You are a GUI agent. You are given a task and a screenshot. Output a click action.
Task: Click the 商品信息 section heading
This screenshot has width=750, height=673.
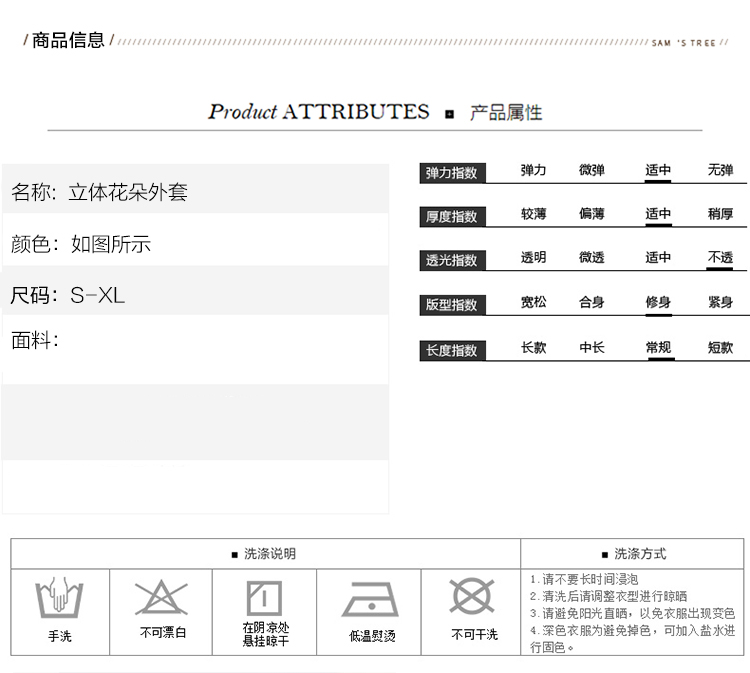click(x=68, y=41)
